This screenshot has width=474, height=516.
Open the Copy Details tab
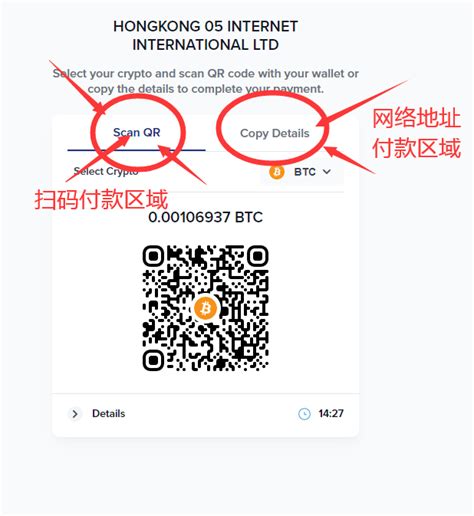pyautogui.click(x=275, y=133)
